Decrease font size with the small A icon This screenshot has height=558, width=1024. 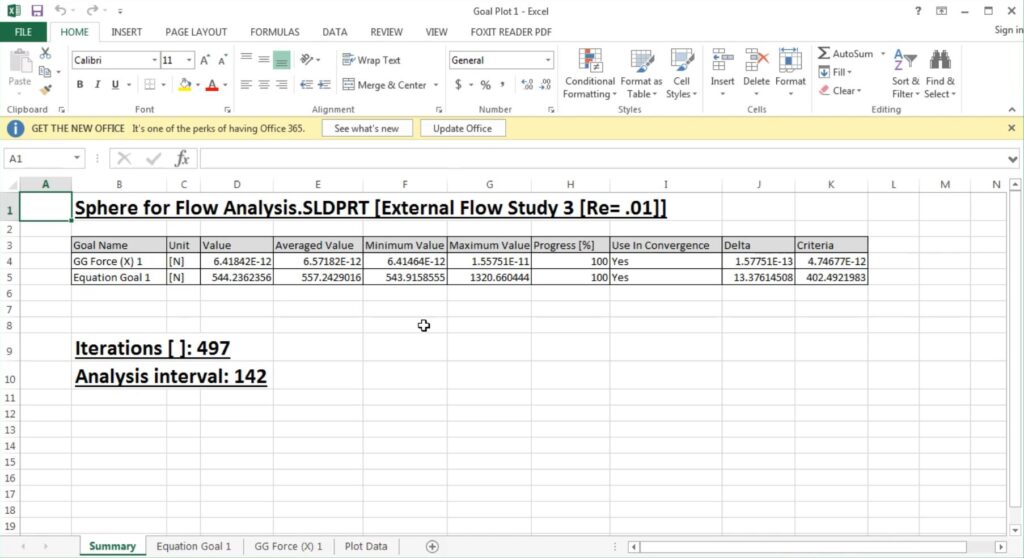(223, 60)
